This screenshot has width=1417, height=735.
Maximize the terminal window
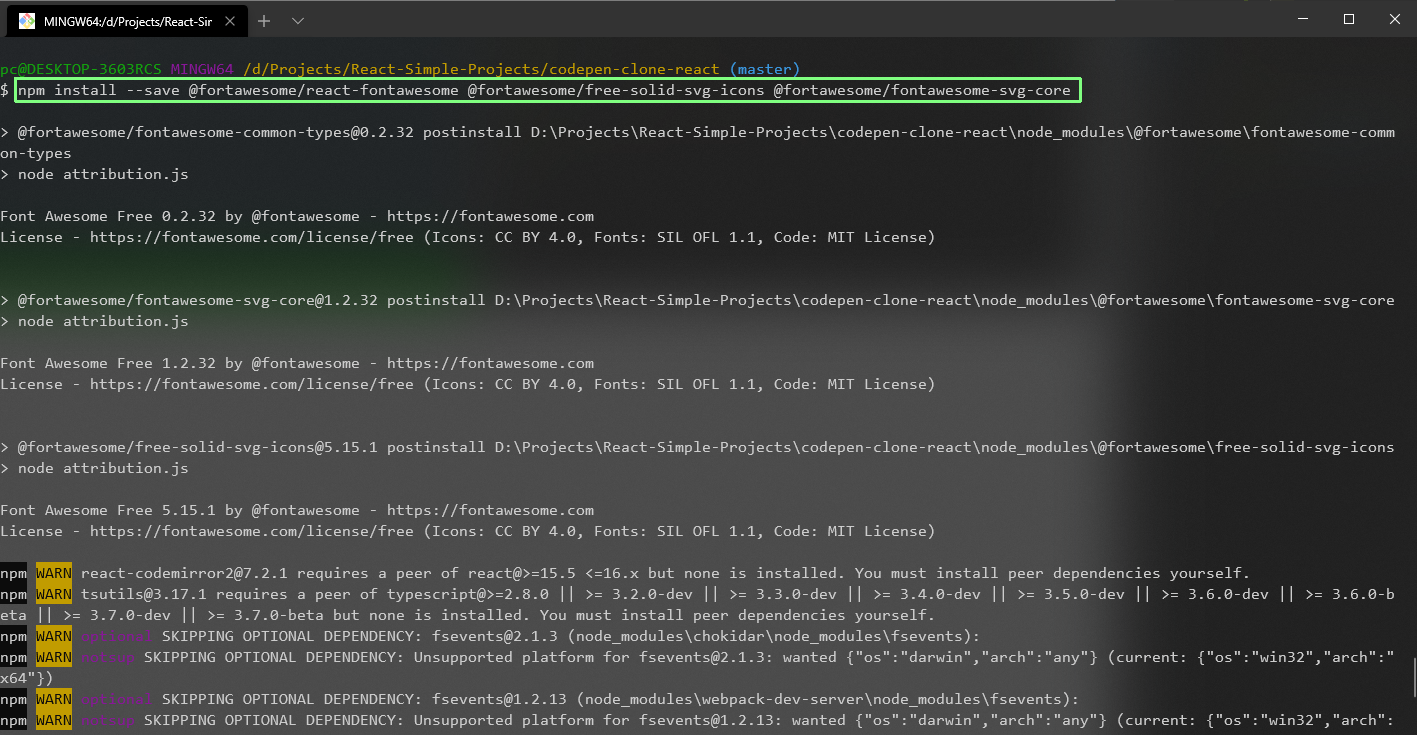(1348, 20)
